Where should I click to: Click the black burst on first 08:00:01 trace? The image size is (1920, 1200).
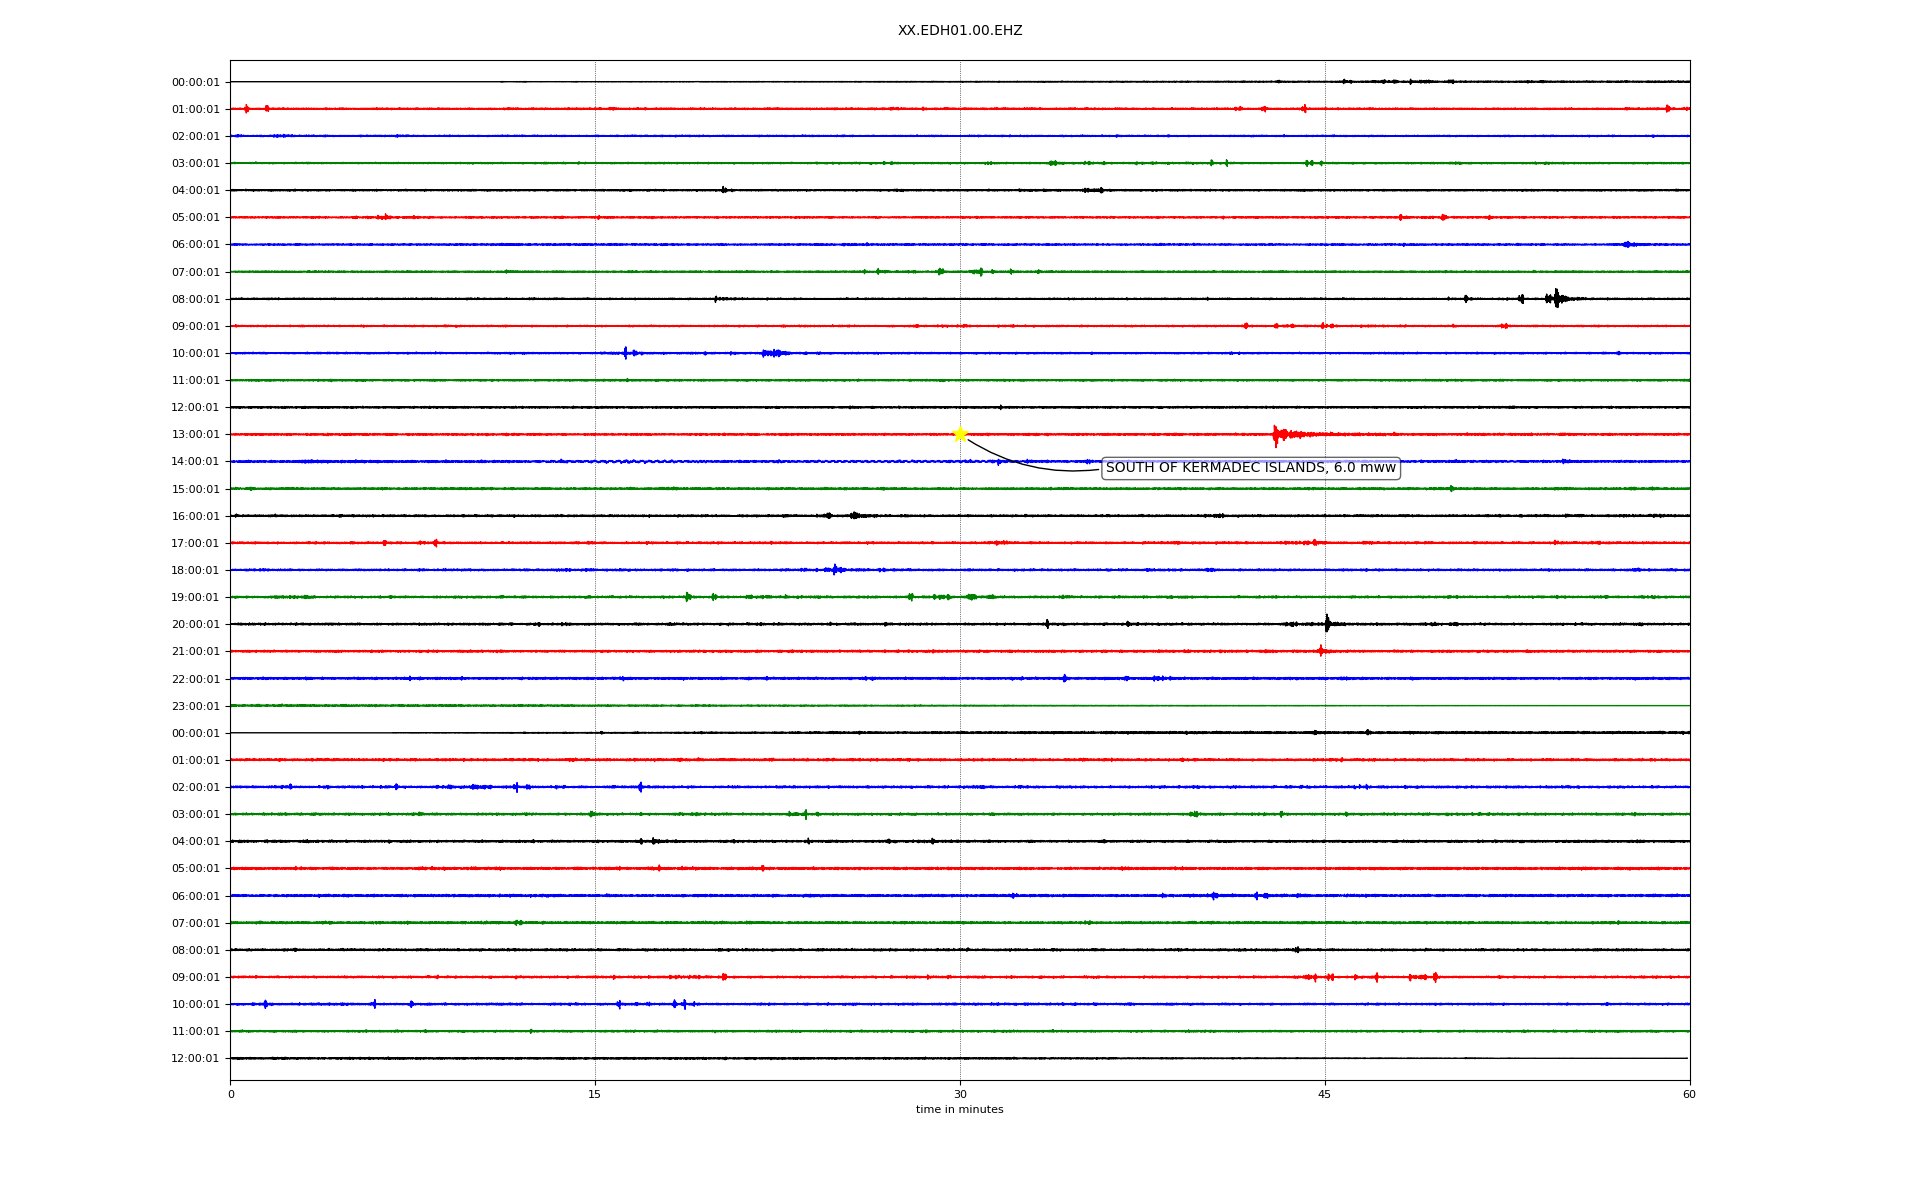coord(1555,298)
